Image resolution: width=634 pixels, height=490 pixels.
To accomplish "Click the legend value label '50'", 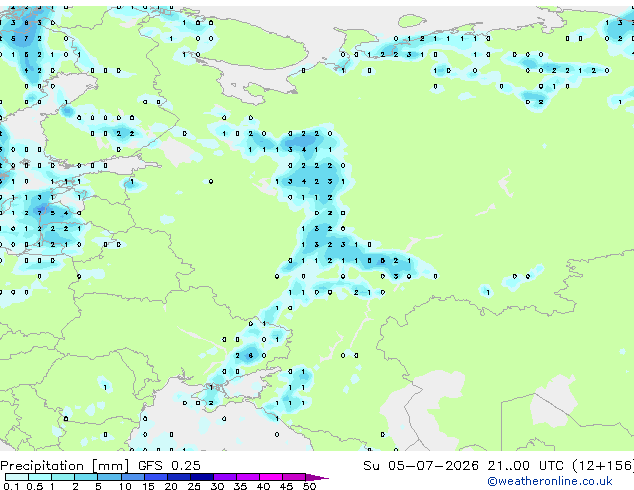I will pyautogui.click(x=310, y=486).
